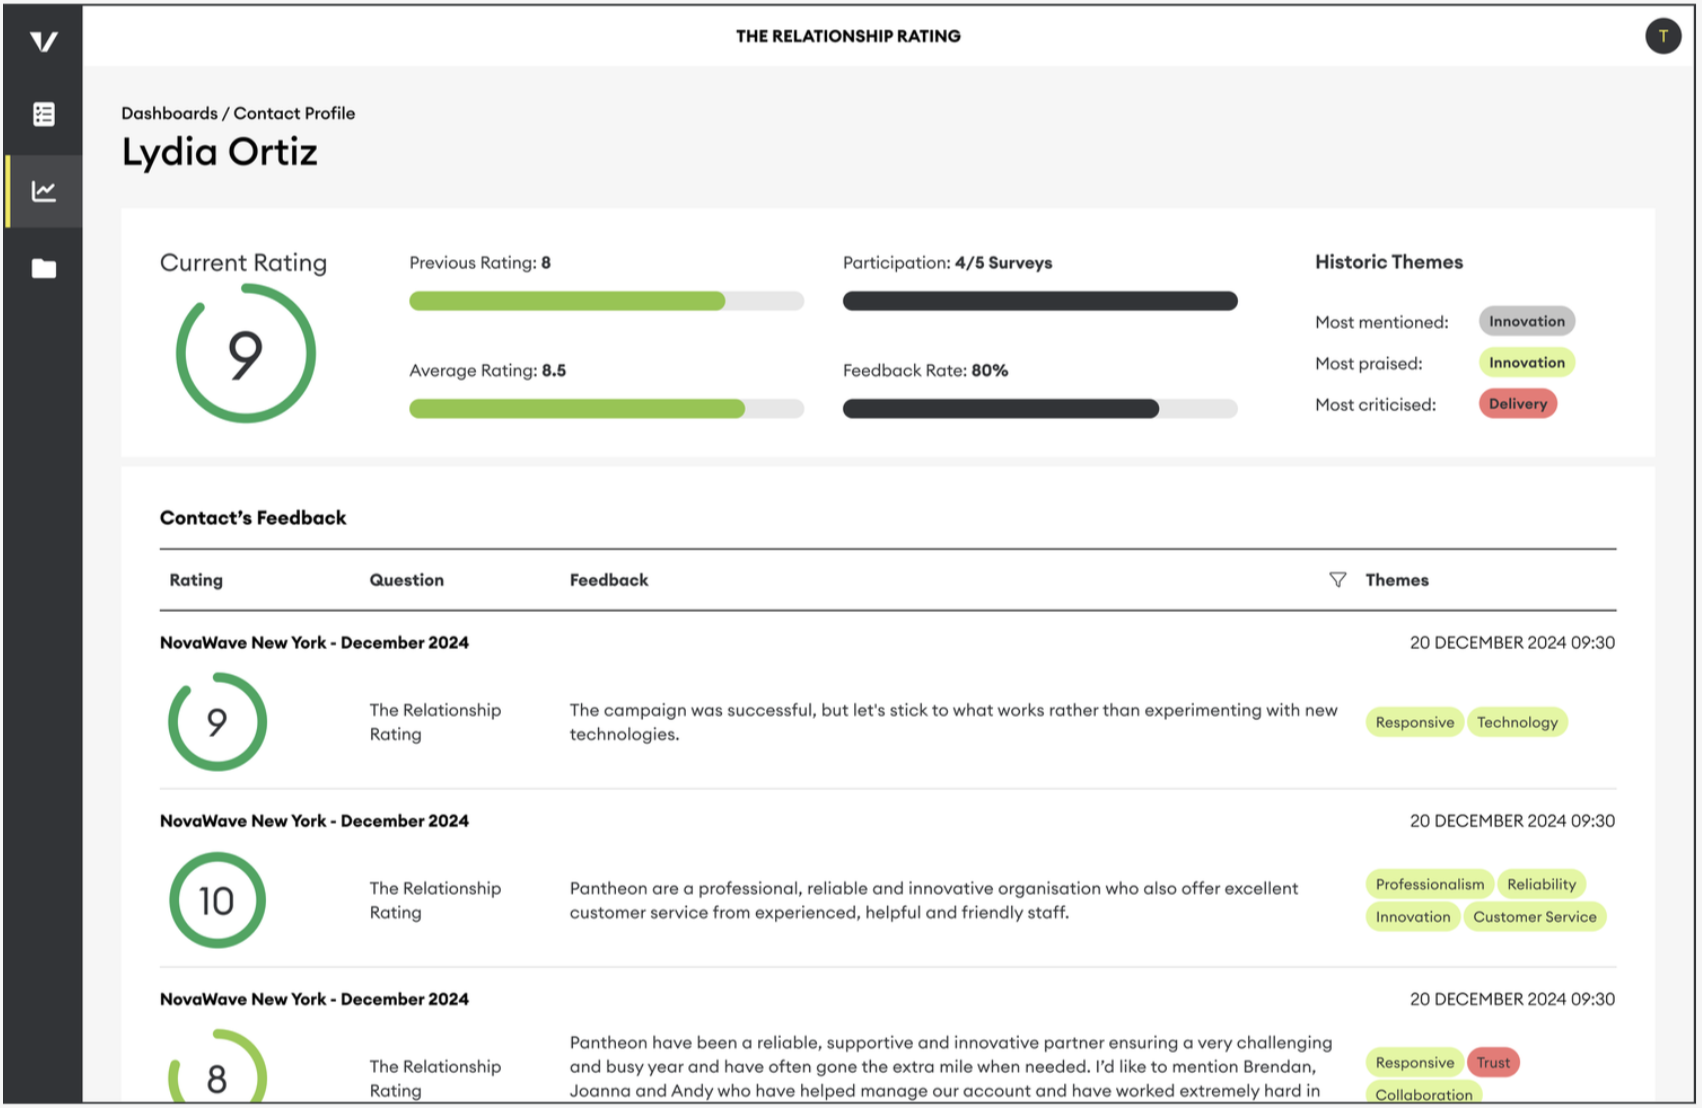
Task: Click the filter funnel icon beside Themes
Action: point(1337,580)
